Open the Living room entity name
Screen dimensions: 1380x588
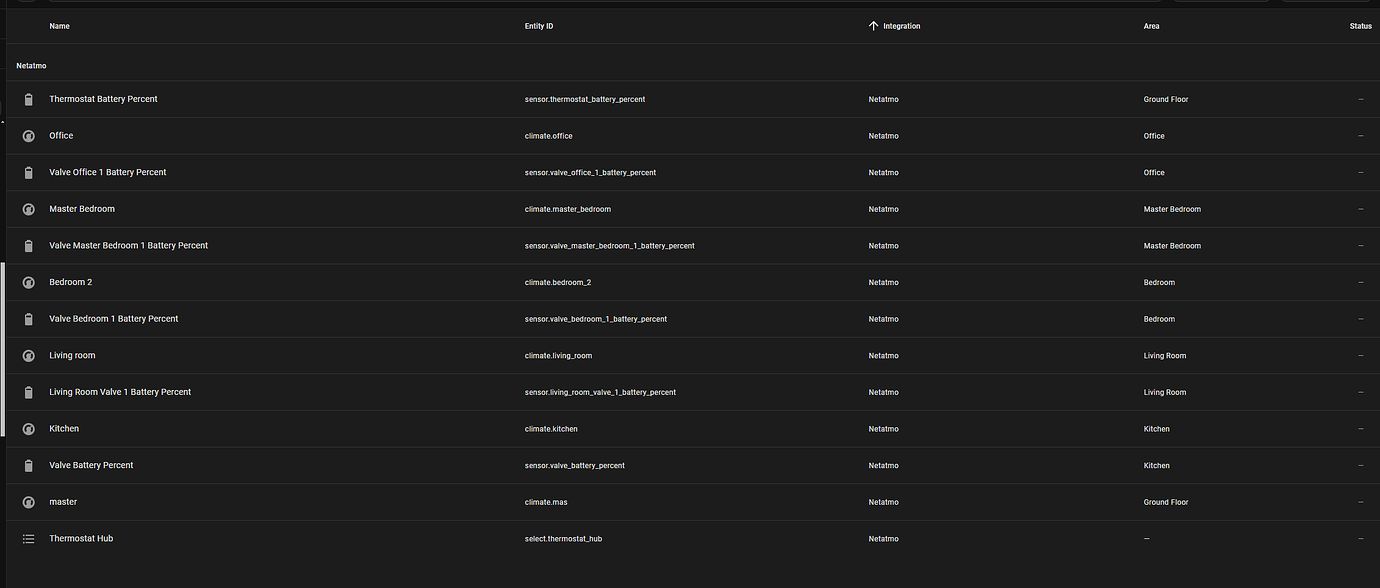[x=72, y=356]
